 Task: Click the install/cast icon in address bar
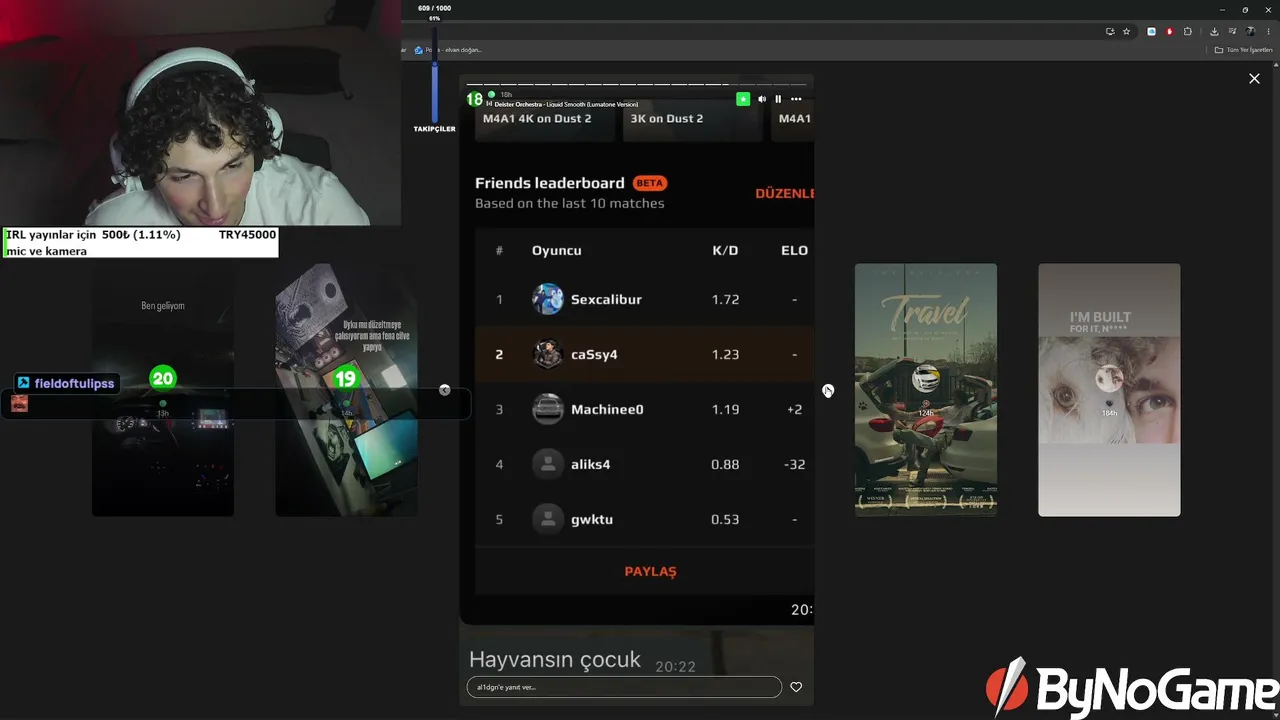(x=1110, y=32)
